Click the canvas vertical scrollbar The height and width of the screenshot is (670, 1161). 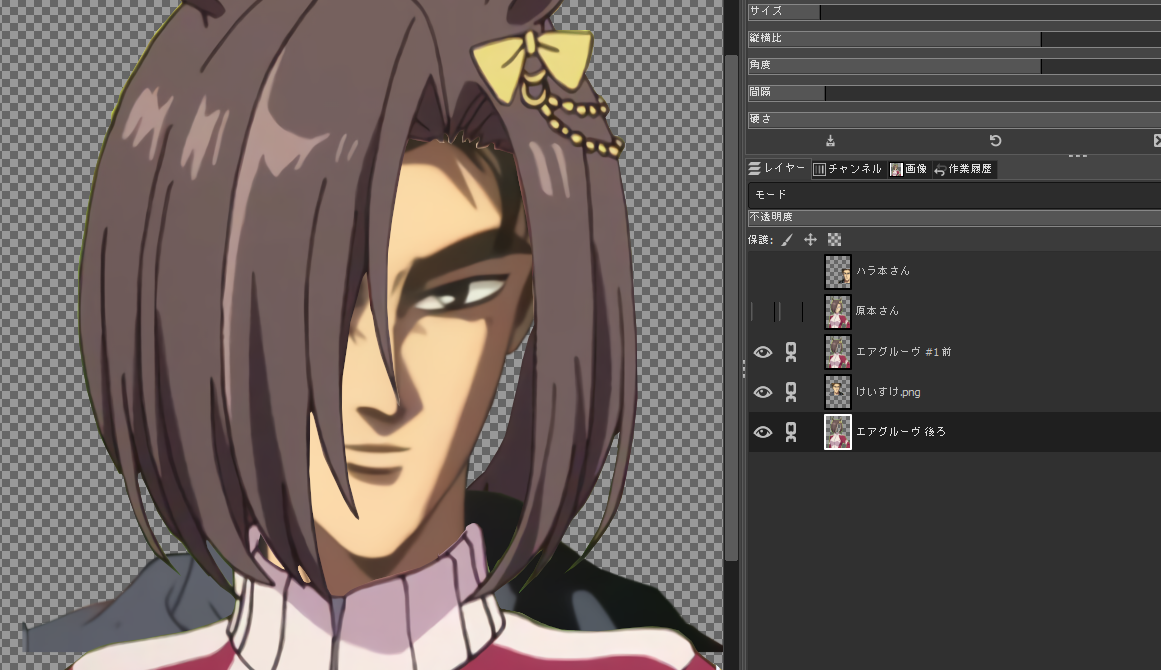[x=732, y=307]
